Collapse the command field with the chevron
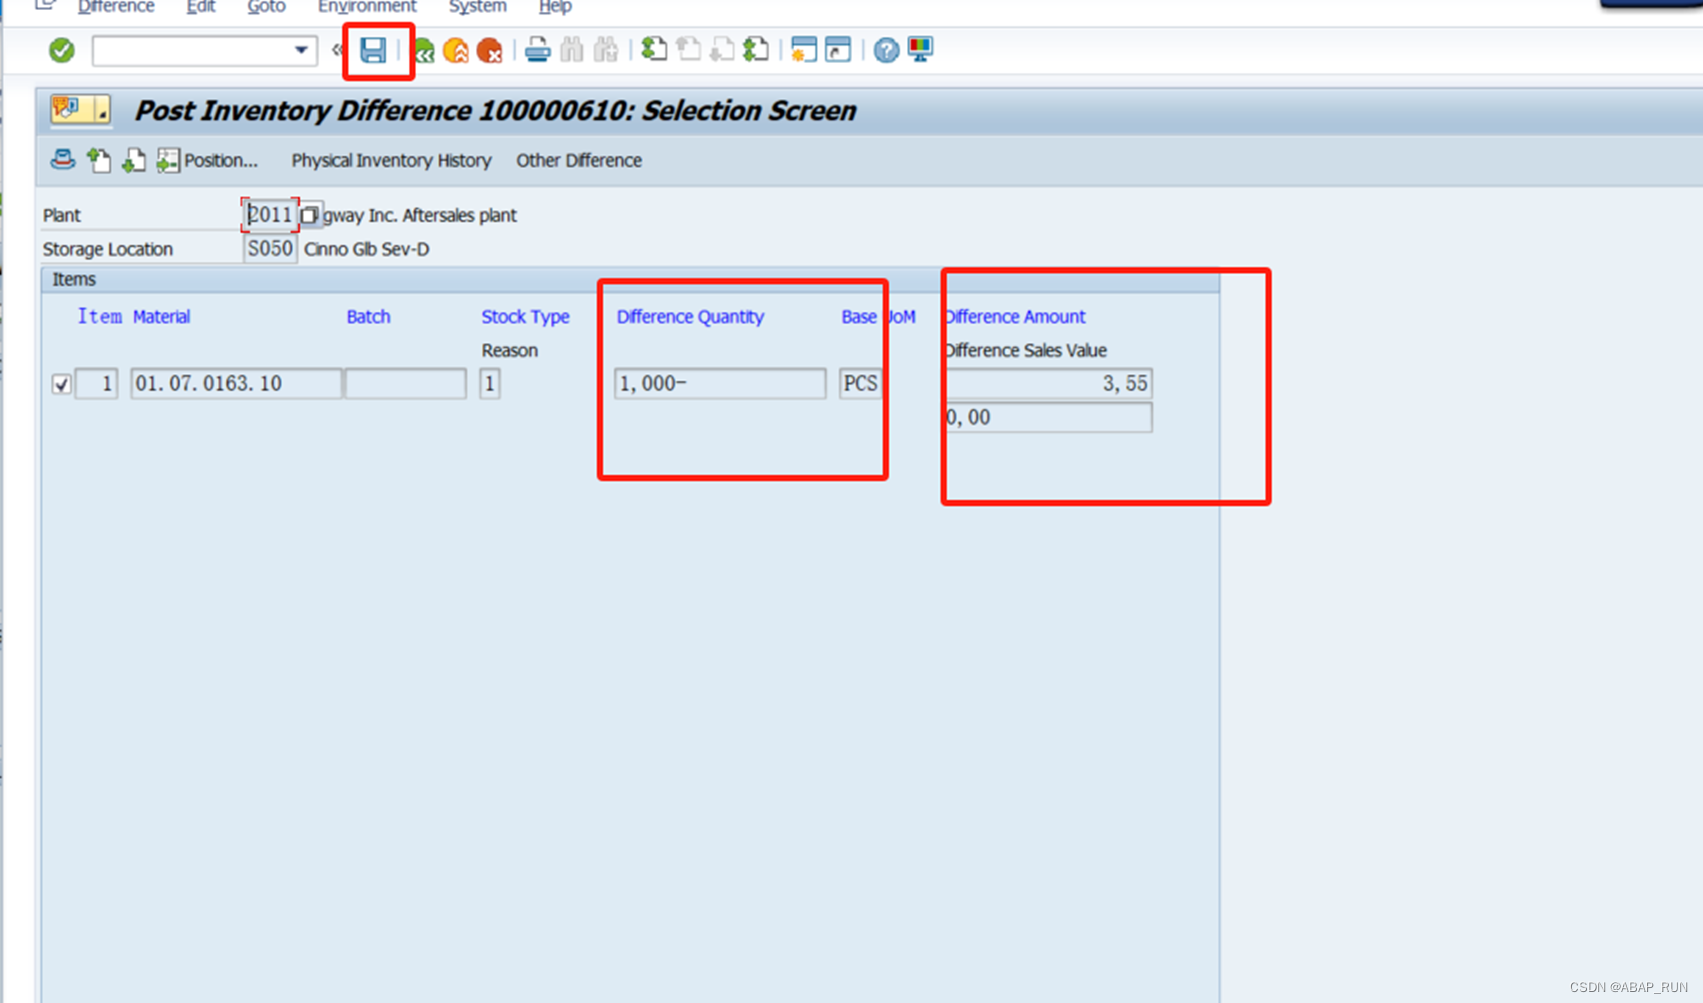1703x1003 pixels. tap(336, 49)
